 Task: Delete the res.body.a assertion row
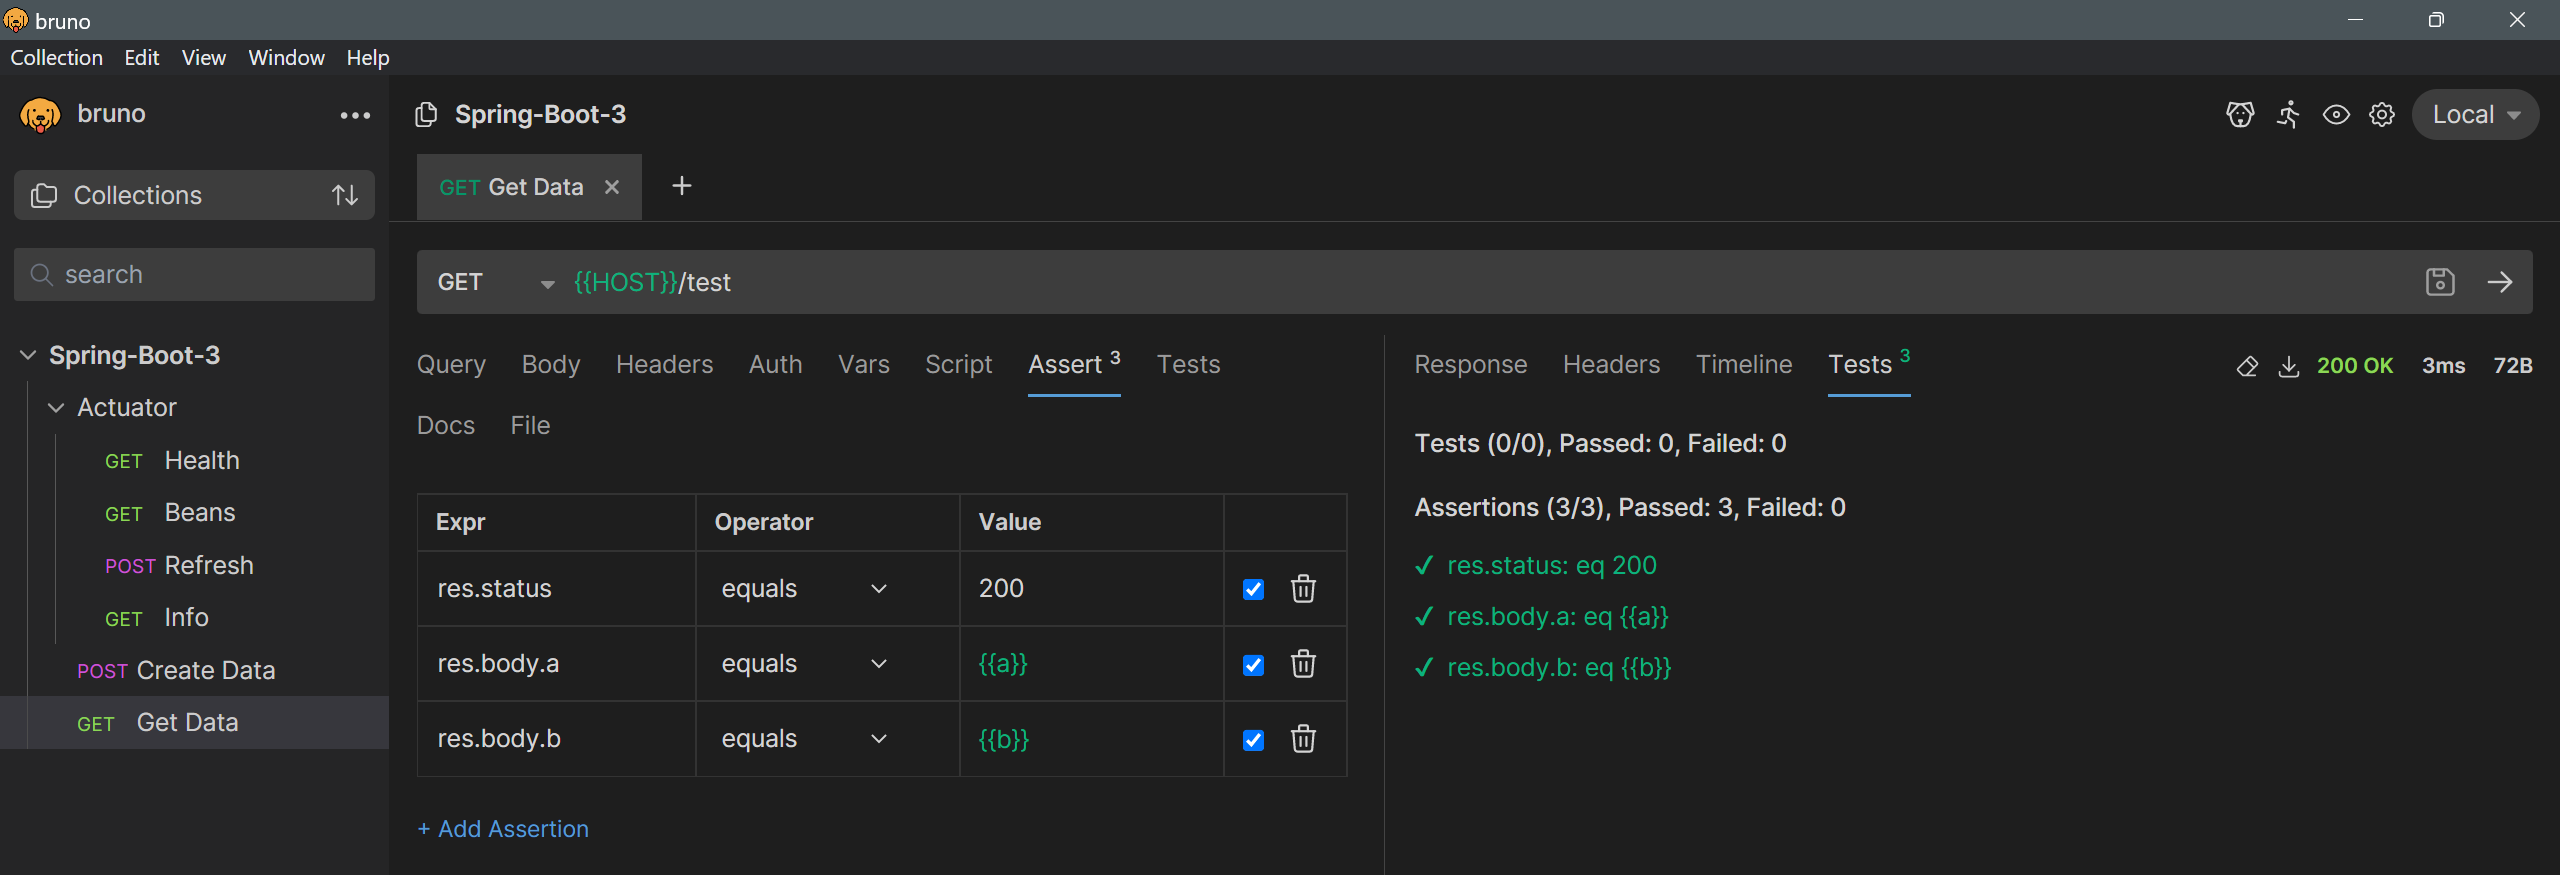[x=1303, y=663]
